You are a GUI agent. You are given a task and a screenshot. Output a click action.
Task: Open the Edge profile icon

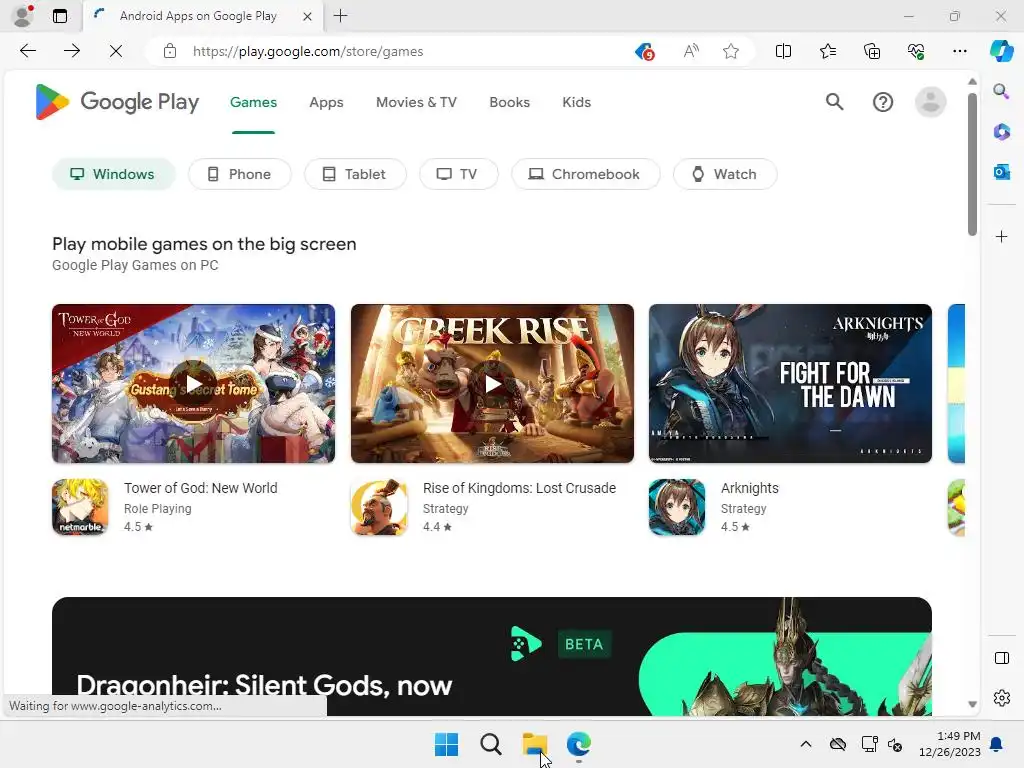[23, 16]
